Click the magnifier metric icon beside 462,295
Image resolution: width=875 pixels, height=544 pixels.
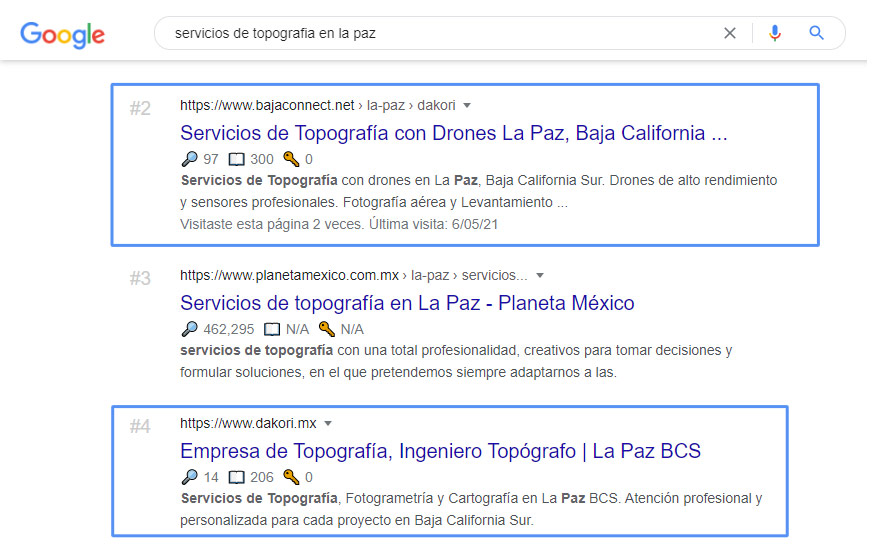[x=190, y=329]
